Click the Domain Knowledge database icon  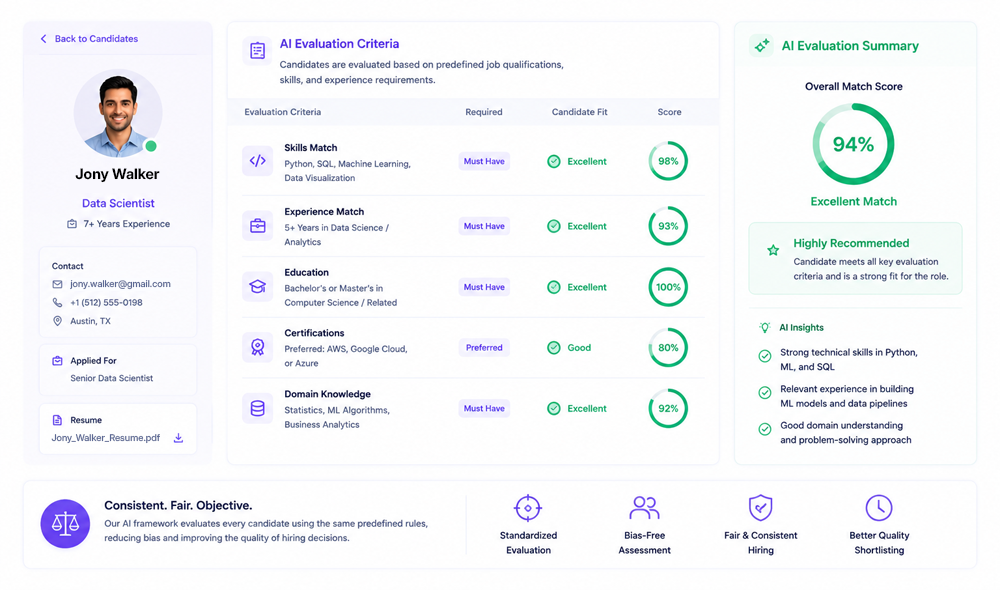(258, 408)
